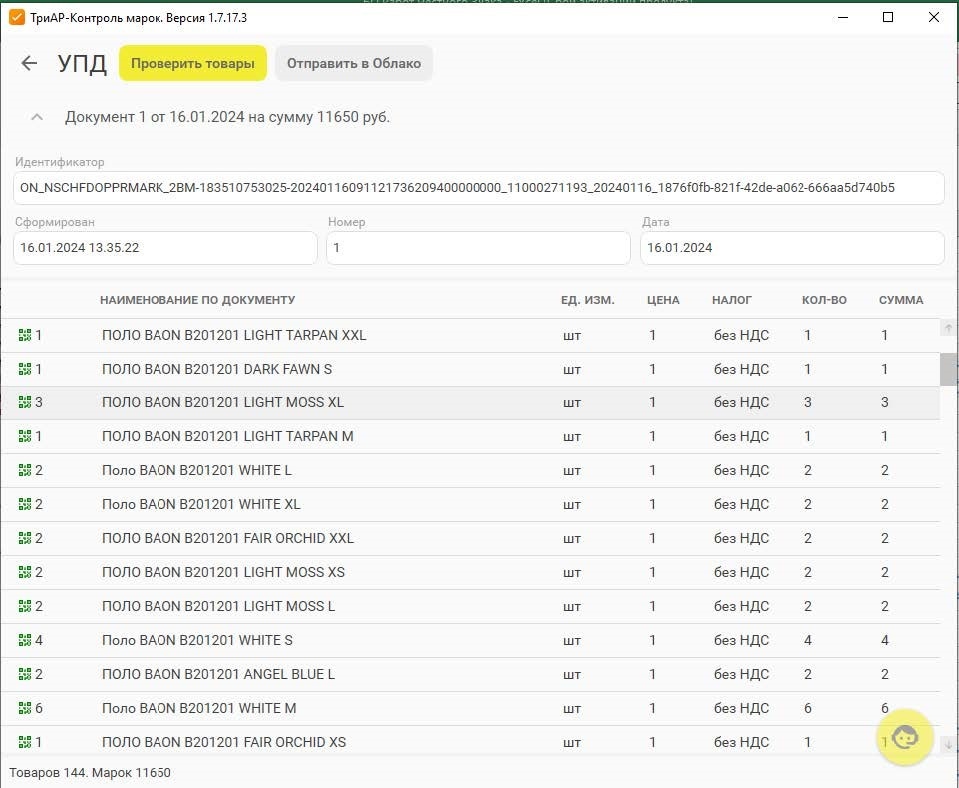Select row ПОЛО BAON B201201 DARK FAWN S
Screen dimensions: 959x788
coord(470,369)
